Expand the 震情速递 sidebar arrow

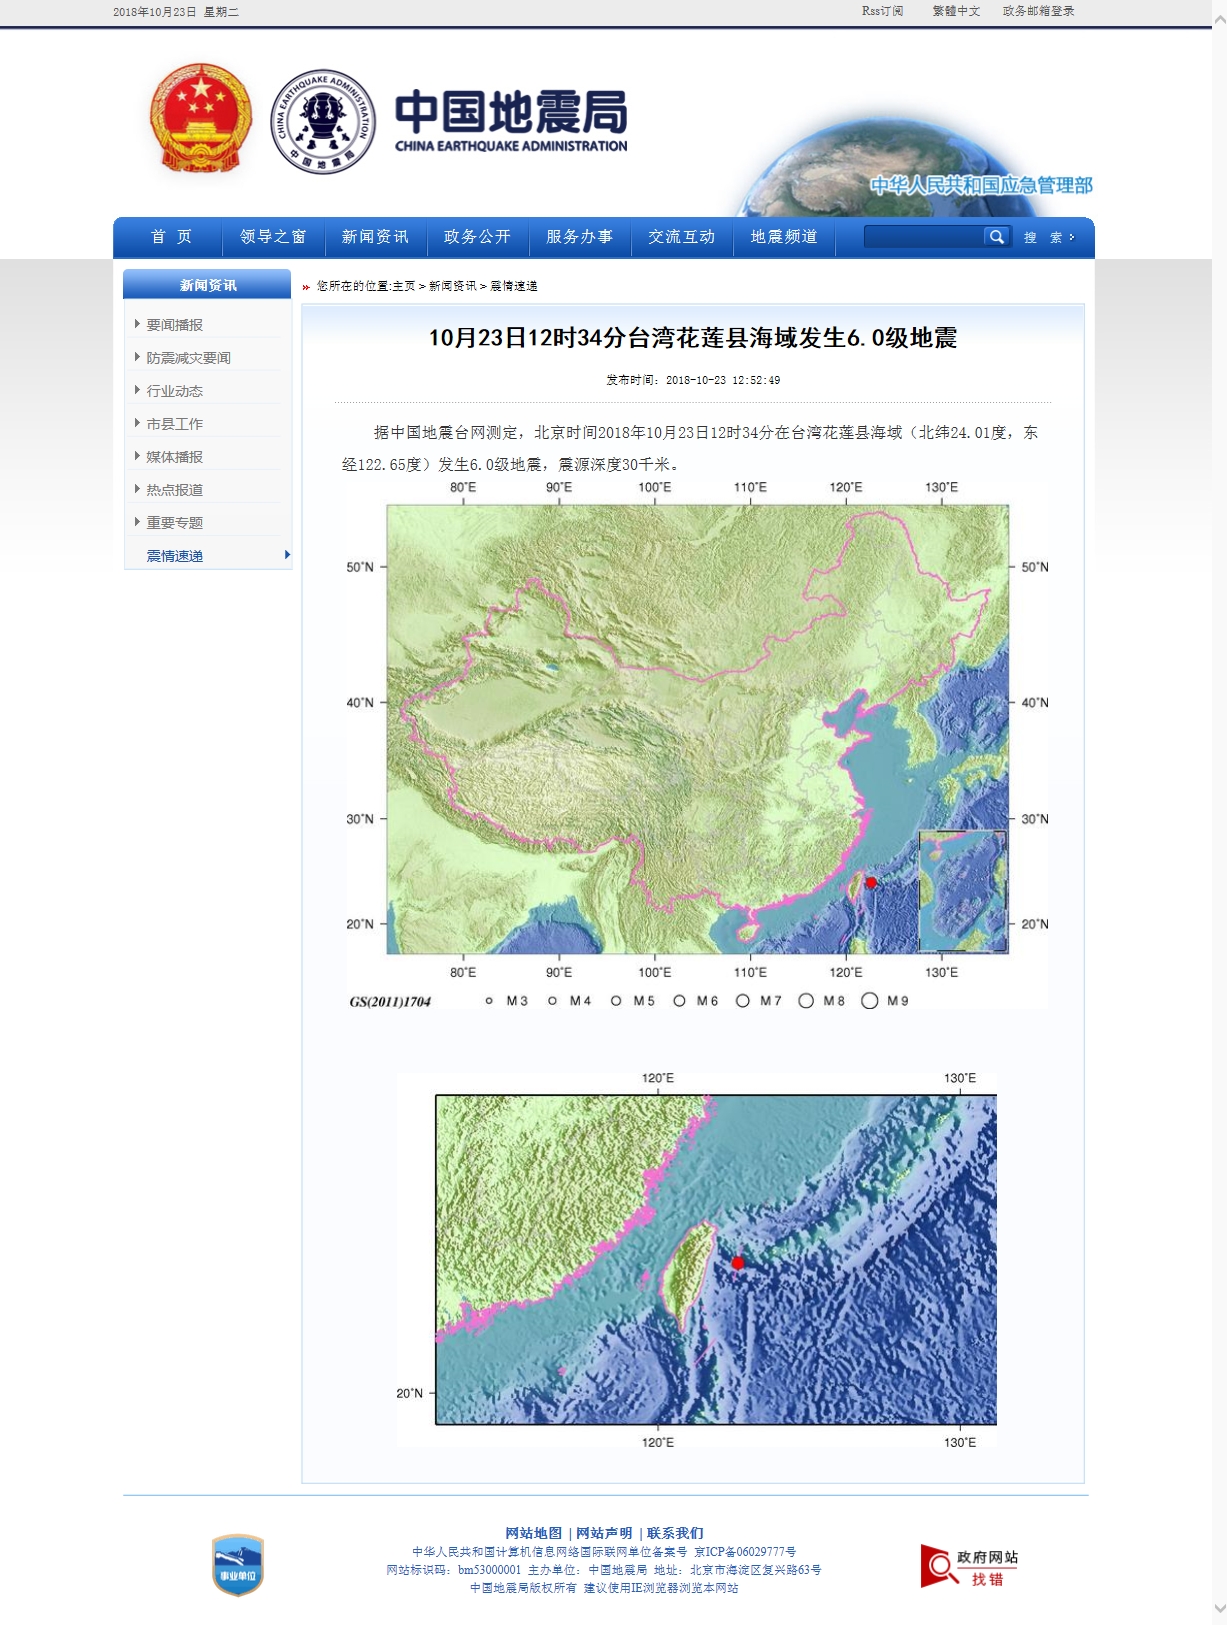(287, 555)
